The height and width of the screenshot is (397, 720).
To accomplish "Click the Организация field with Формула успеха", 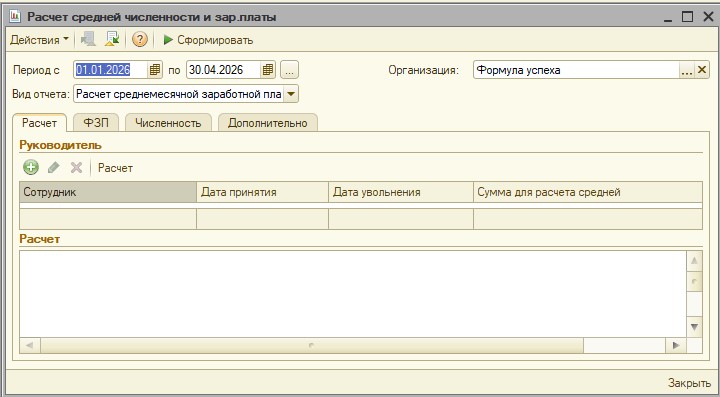I will tap(576, 70).
